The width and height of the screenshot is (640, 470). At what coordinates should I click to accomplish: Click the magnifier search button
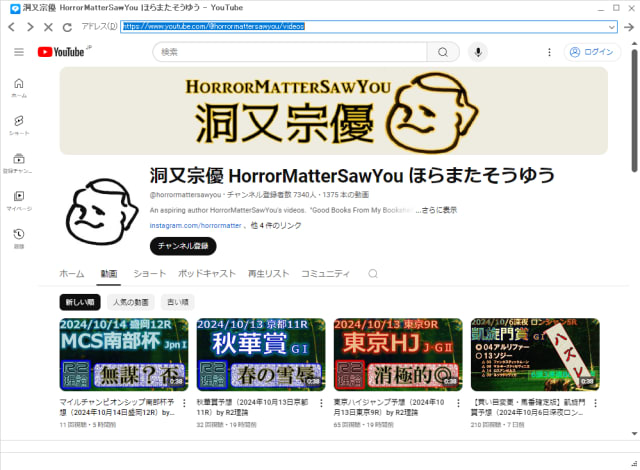coord(443,52)
